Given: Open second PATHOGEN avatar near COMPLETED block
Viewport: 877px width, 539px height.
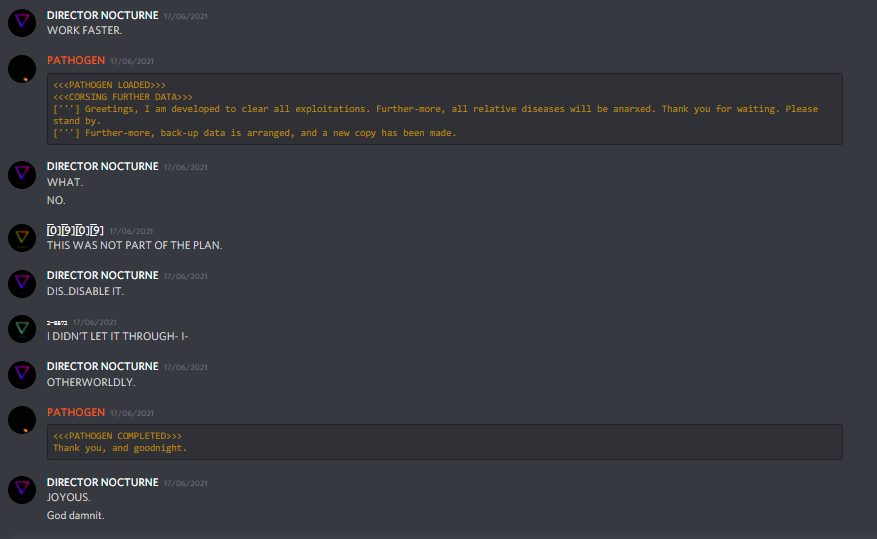Looking at the screenshot, I should coord(22,420).
